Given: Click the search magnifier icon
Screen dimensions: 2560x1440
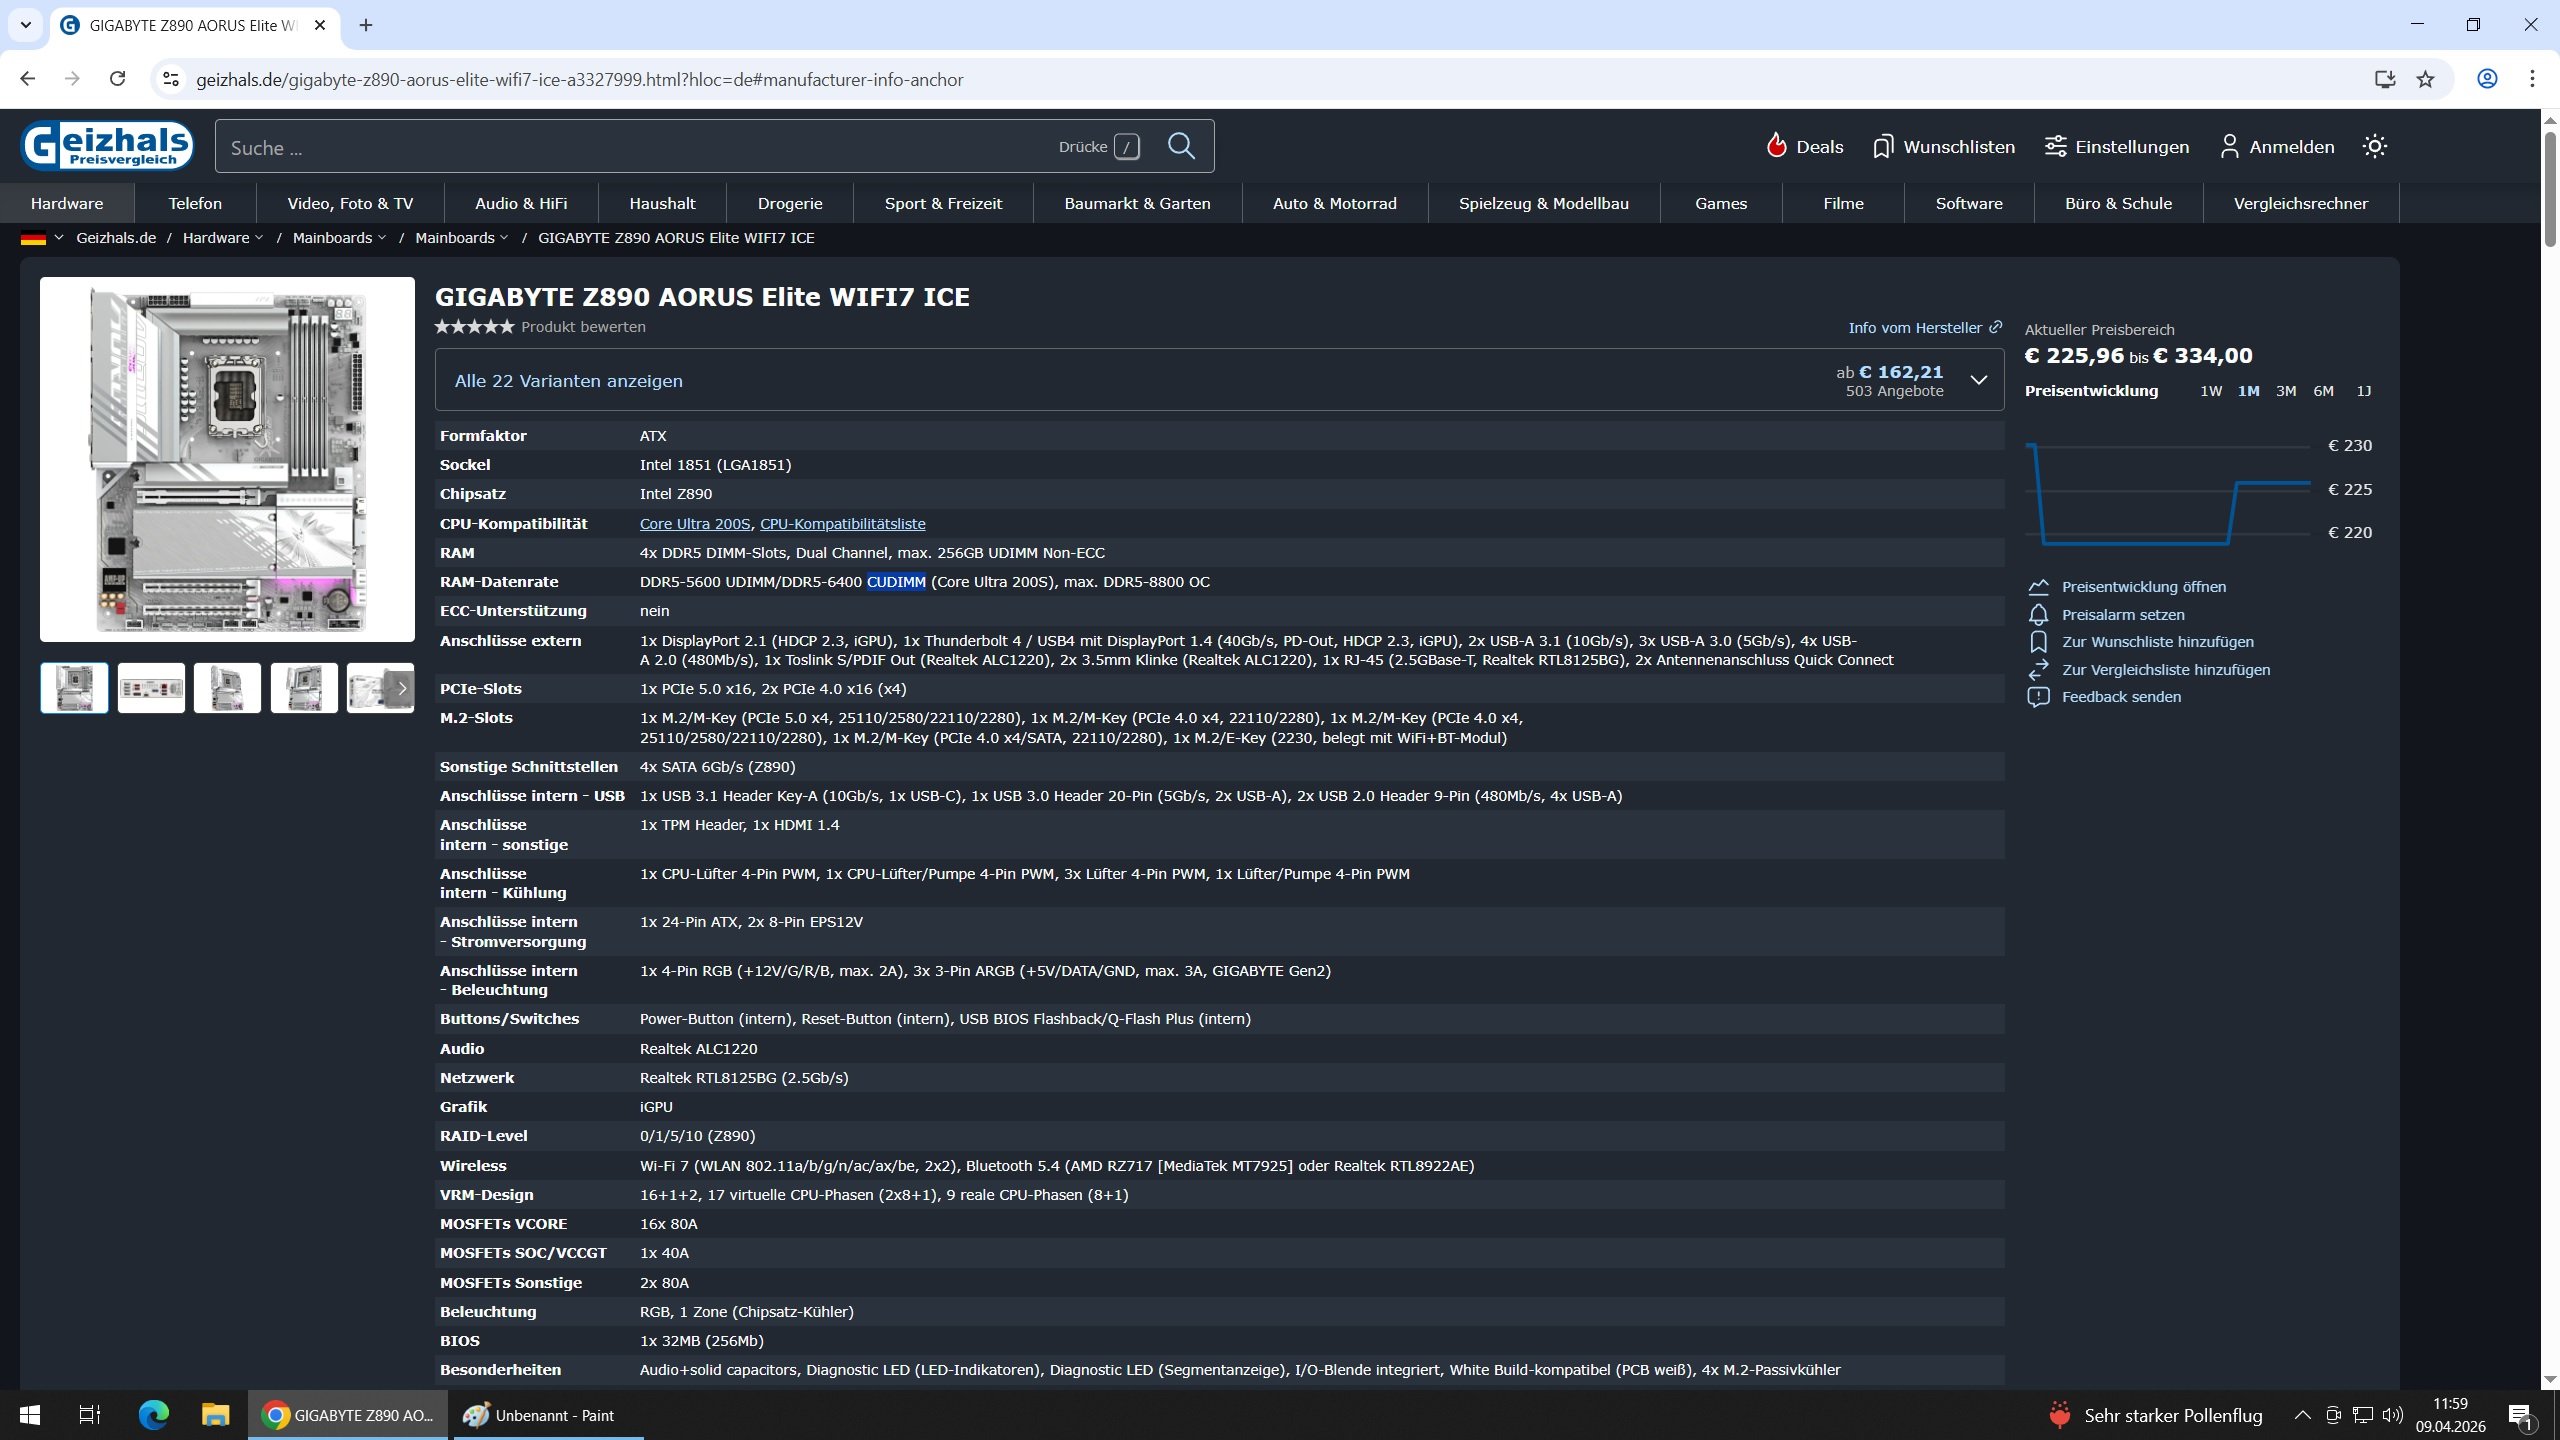Looking at the screenshot, I should (x=1181, y=146).
